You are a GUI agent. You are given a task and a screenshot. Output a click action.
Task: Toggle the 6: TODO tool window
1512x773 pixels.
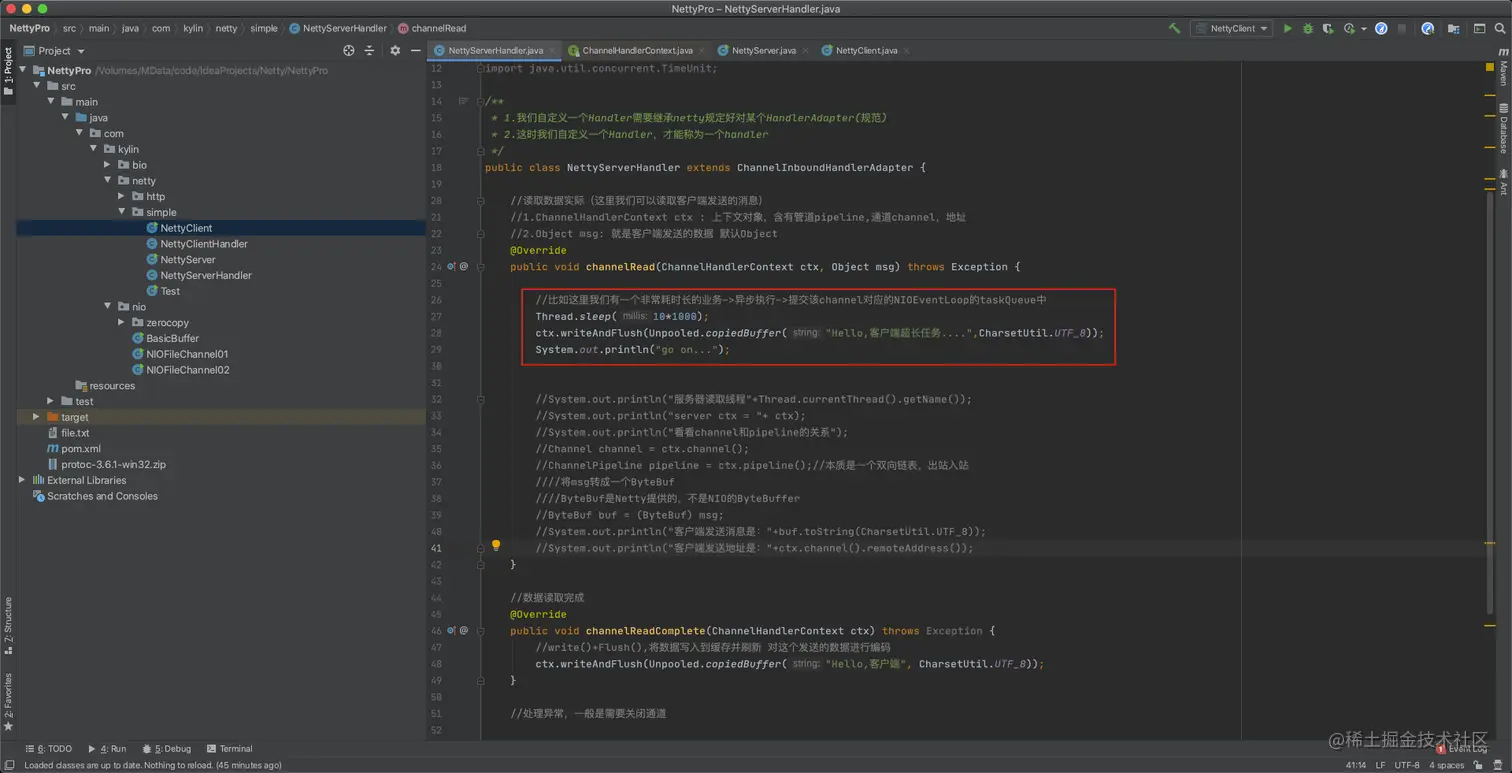click(48, 749)
